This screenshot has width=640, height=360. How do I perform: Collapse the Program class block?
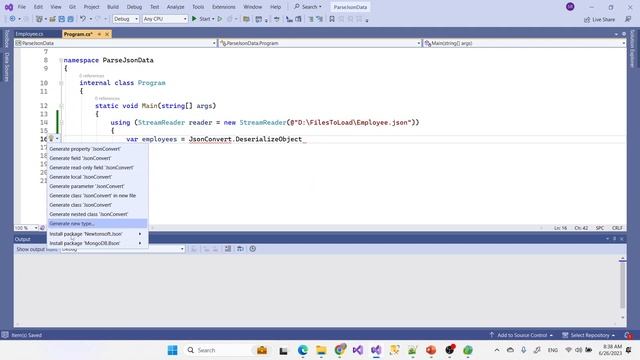tap(61, 83)
